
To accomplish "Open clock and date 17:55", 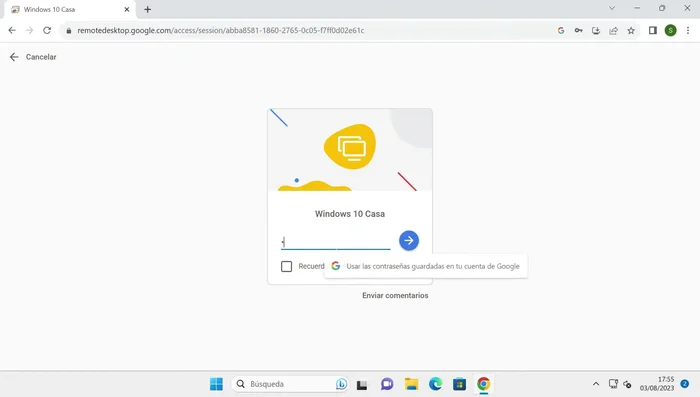I will coord(657,384).
